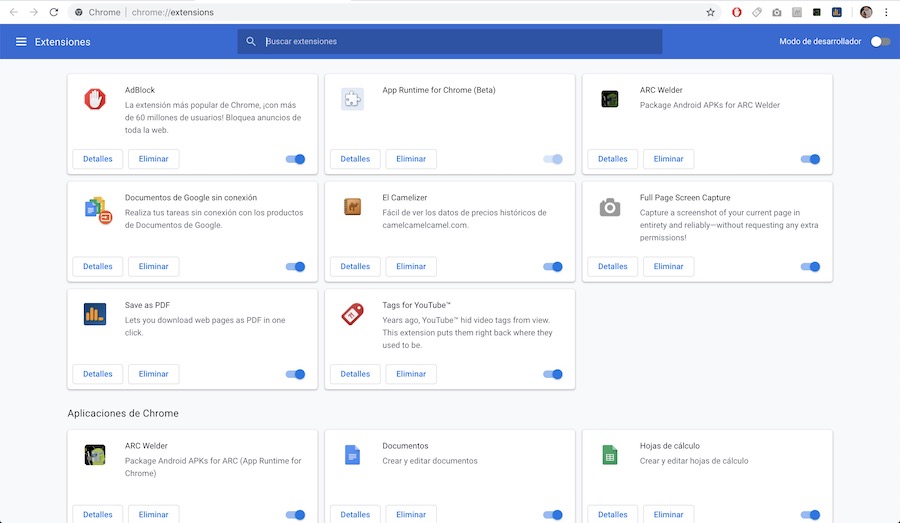900x523 pixels.
Task: Click the Tags for YouTube toolbar icon
Action: pos(757,12)
